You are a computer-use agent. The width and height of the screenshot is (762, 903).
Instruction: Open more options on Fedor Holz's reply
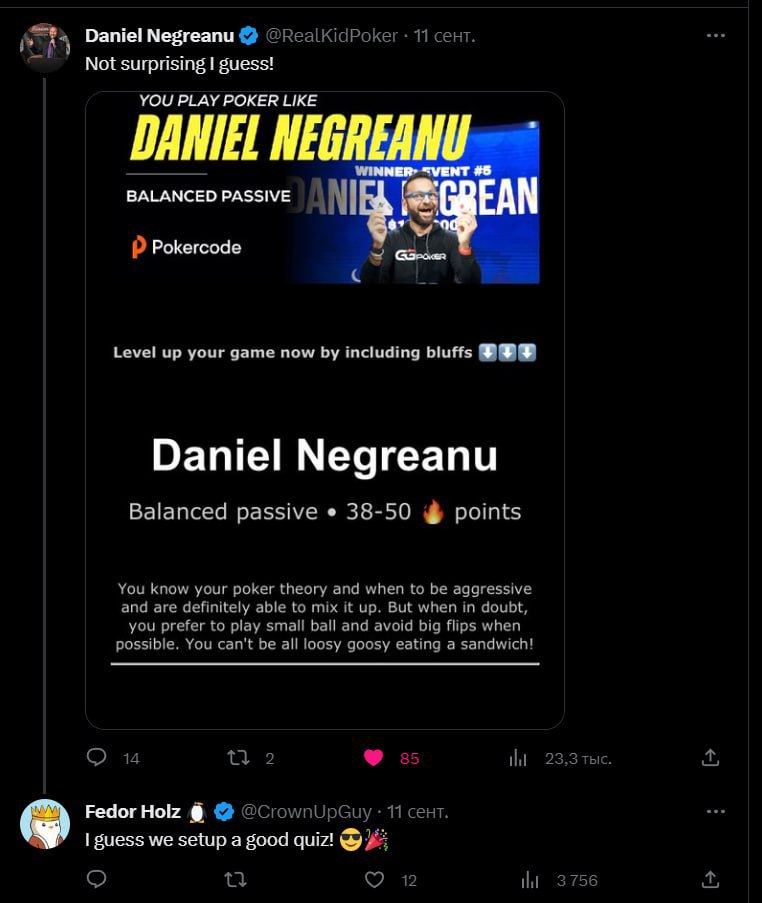pyautogui.click(x=715, y=811)
